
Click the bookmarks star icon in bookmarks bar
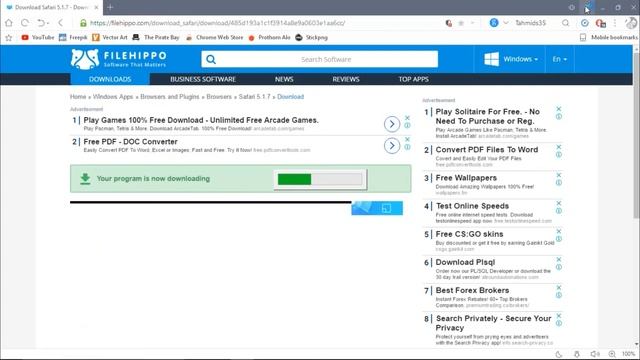click(9, 38)
